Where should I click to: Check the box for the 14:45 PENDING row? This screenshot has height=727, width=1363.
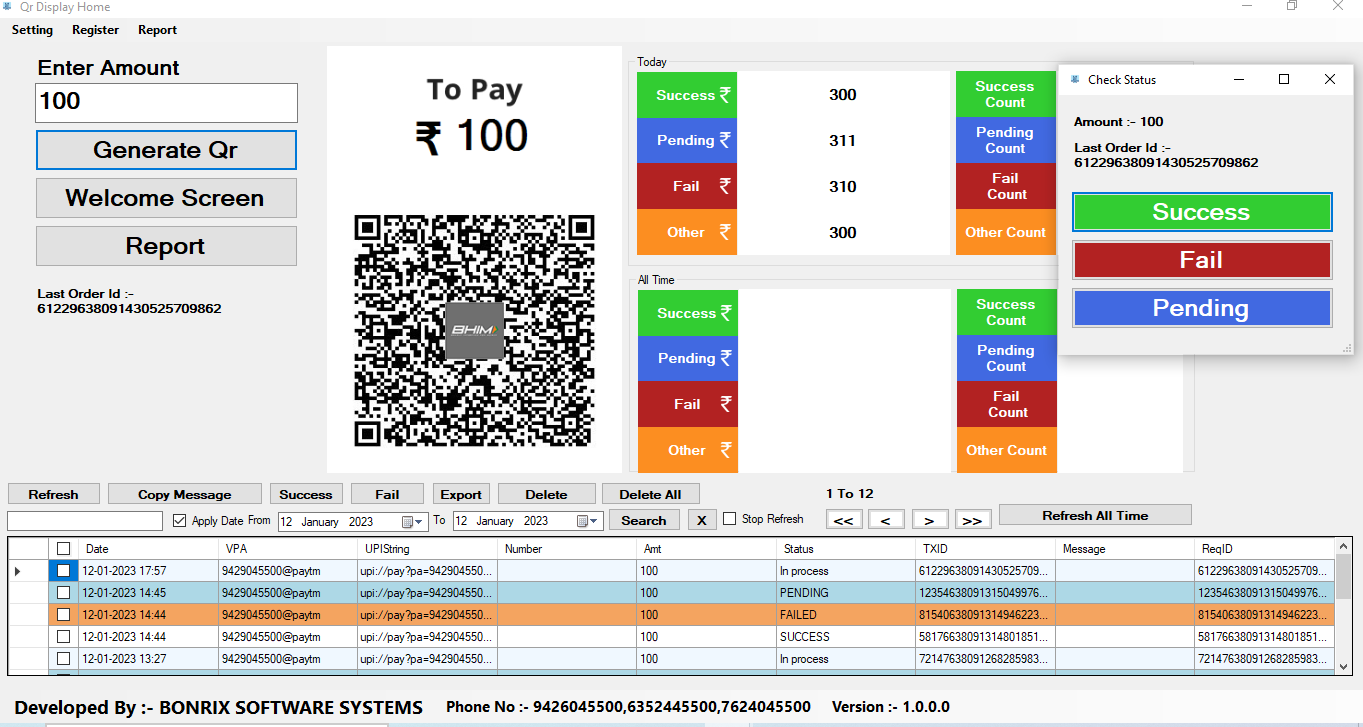(x=64, y=593)
